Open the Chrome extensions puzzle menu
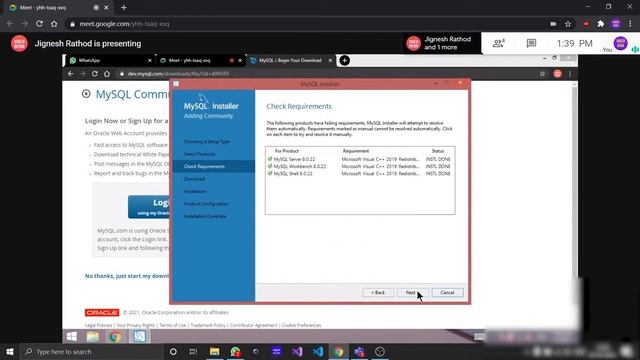The image size is (640, 360). (600, 24)
